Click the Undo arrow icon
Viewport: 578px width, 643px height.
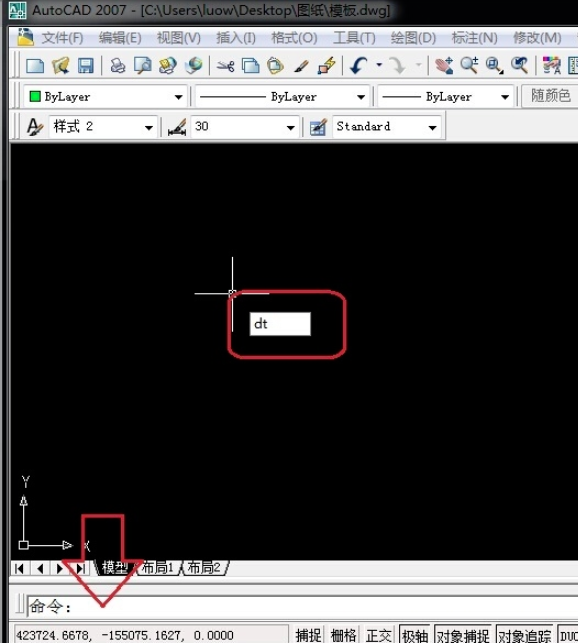(x=359, y=66)
